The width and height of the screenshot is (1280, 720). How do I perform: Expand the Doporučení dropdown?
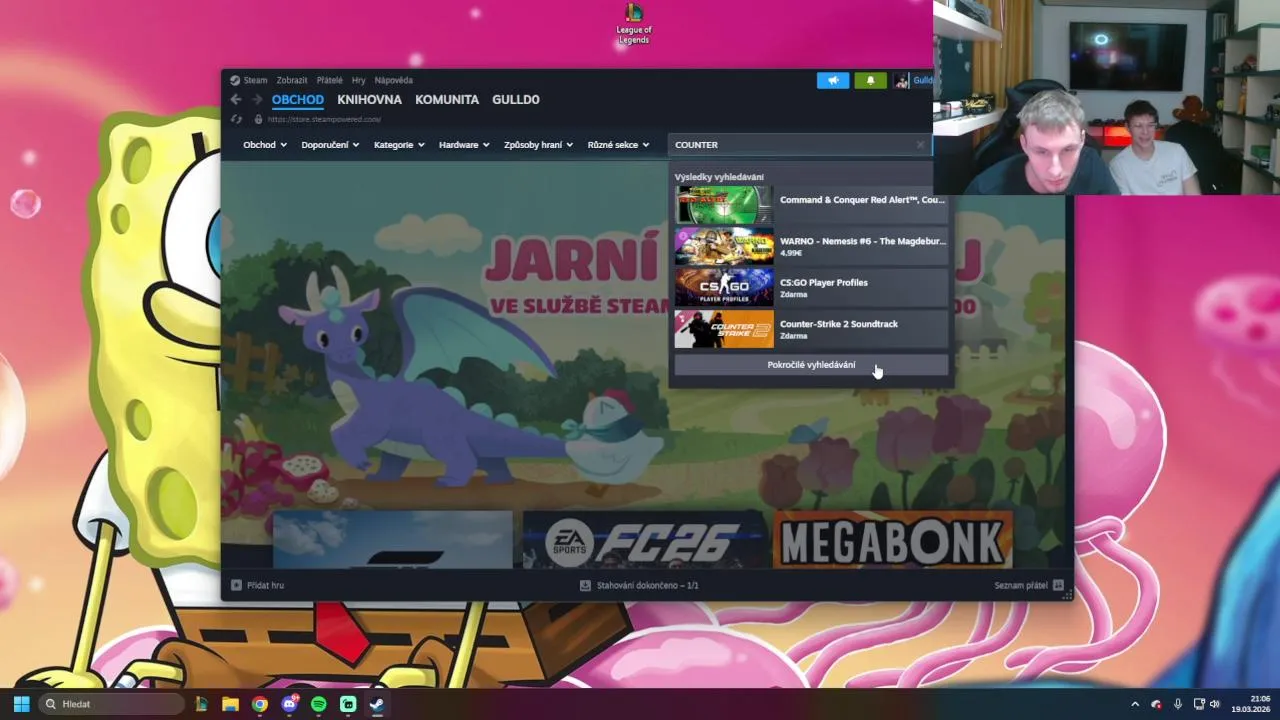click(x=330, y=145)
